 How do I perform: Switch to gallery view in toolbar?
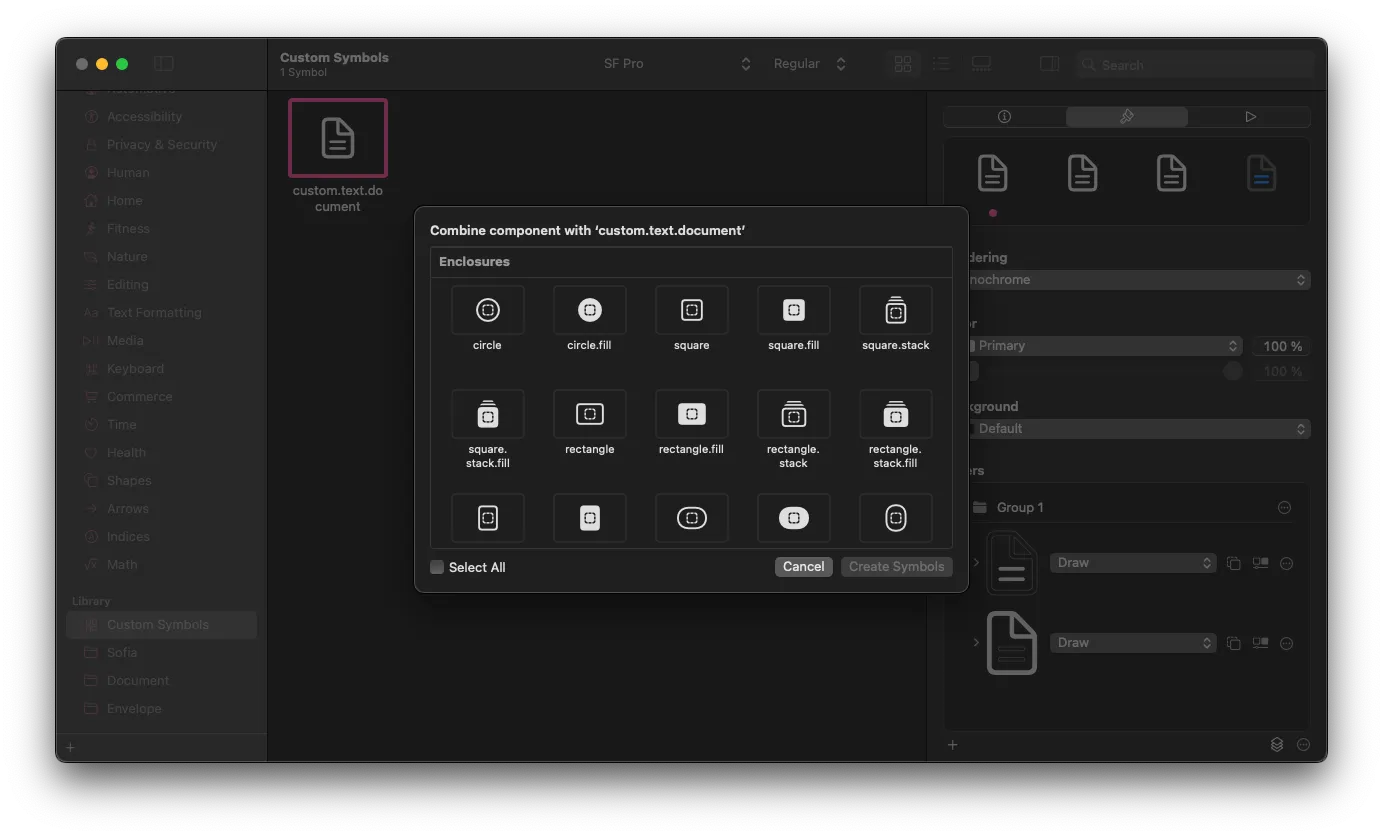(981, 64)
